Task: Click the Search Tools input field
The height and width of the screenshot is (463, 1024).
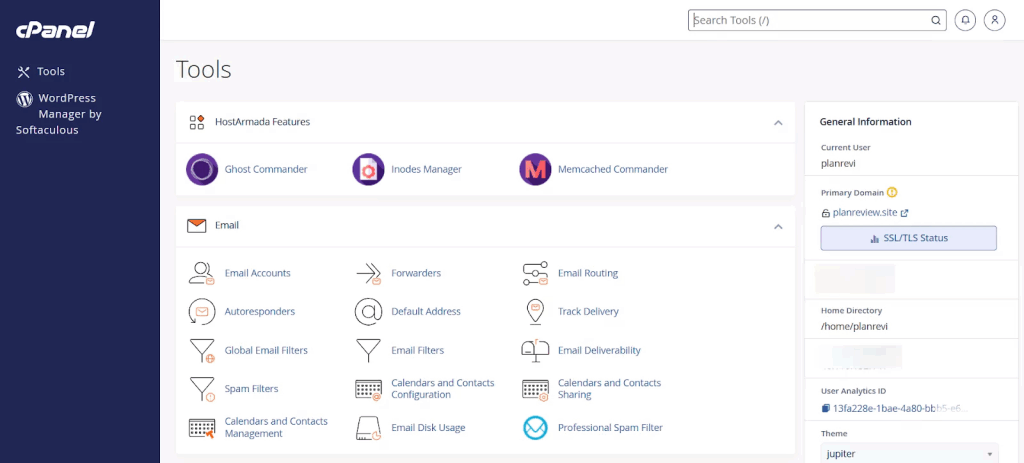Action: coord(810,20)
